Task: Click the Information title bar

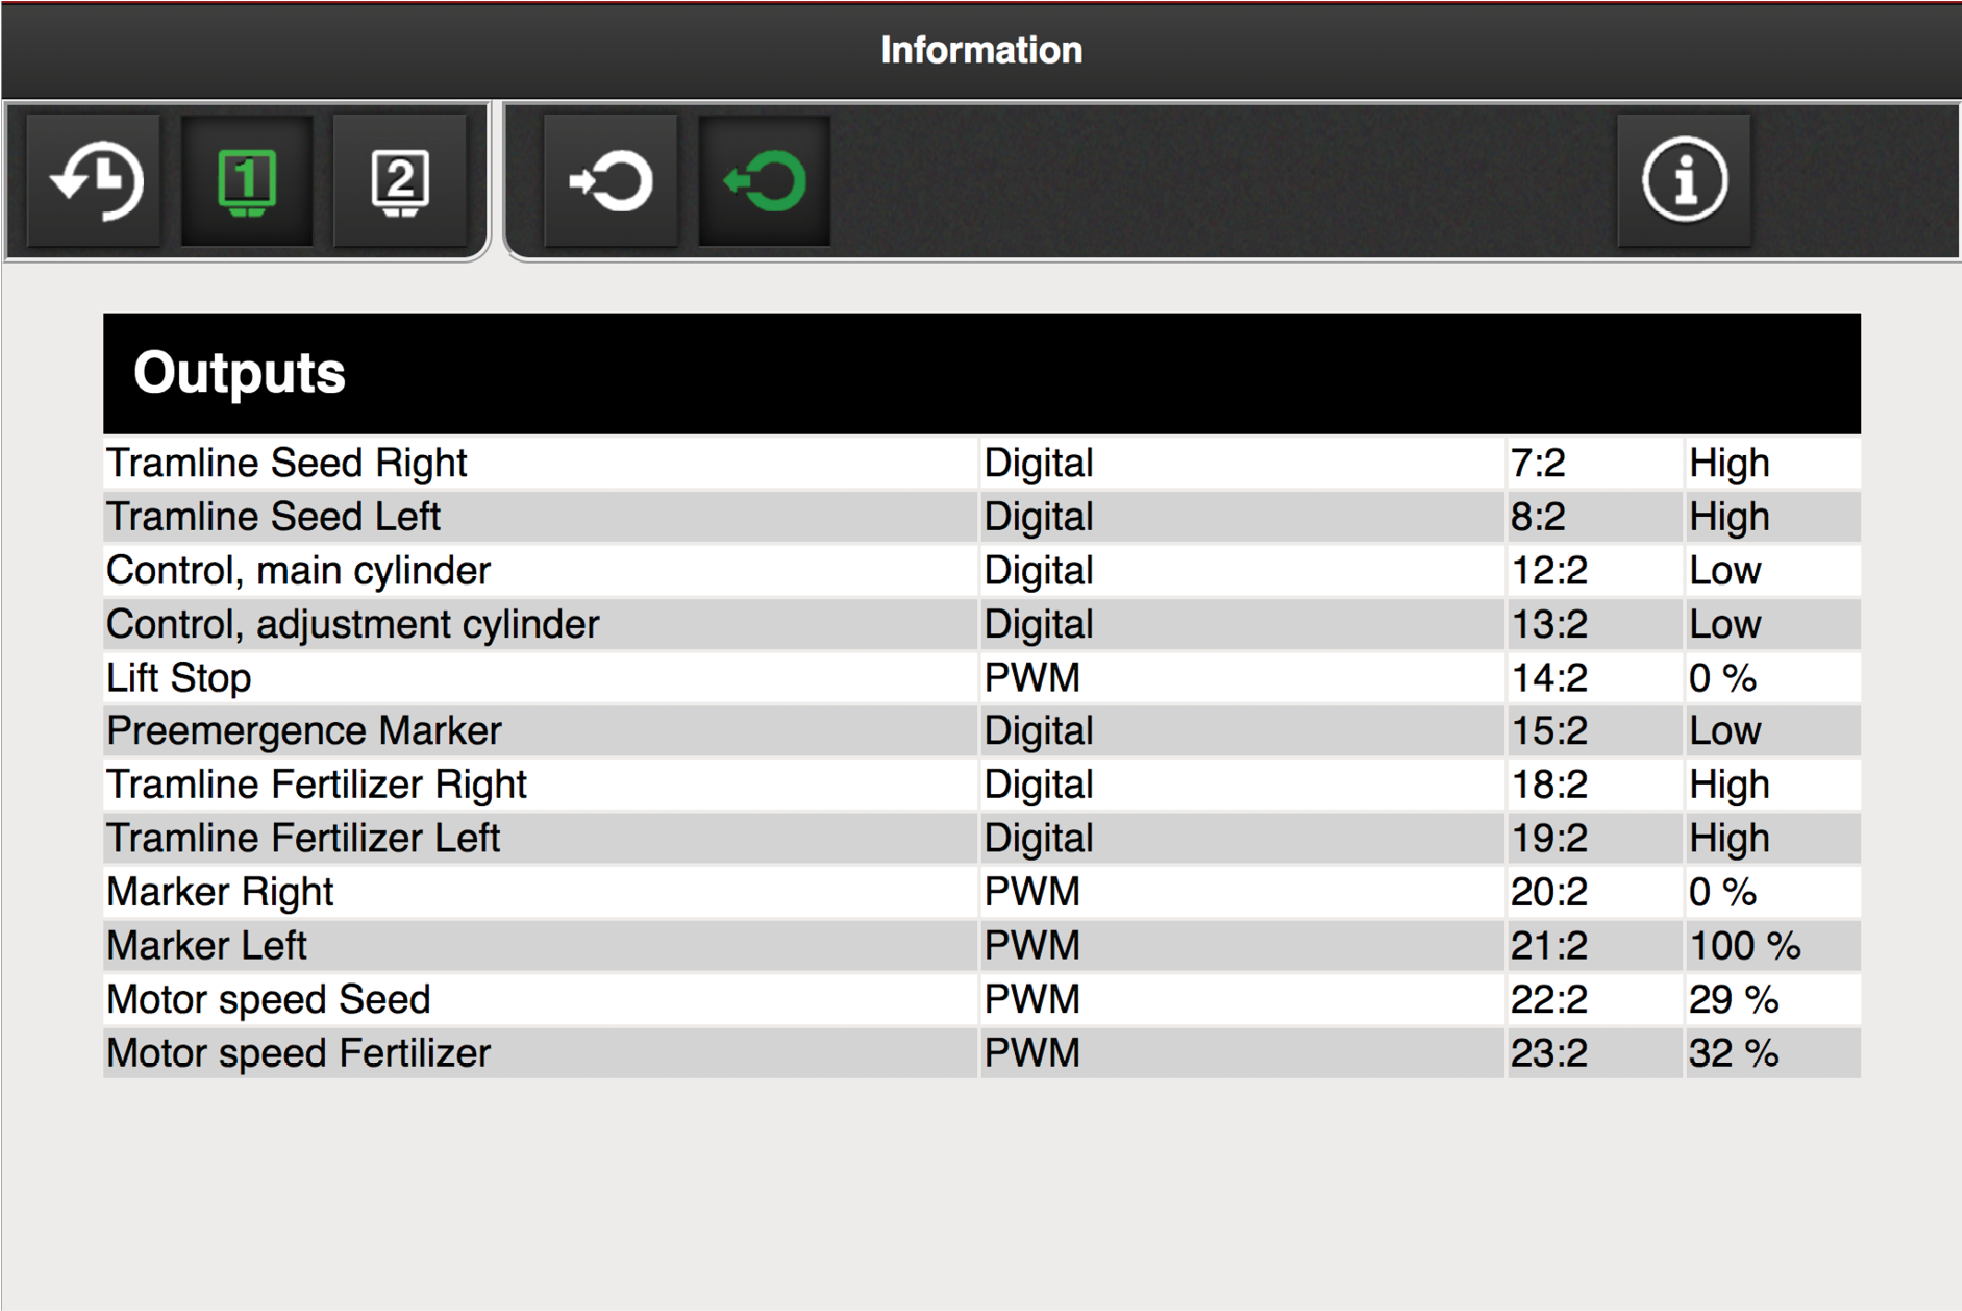Action: pyautogui.click(x=980, y=50)
